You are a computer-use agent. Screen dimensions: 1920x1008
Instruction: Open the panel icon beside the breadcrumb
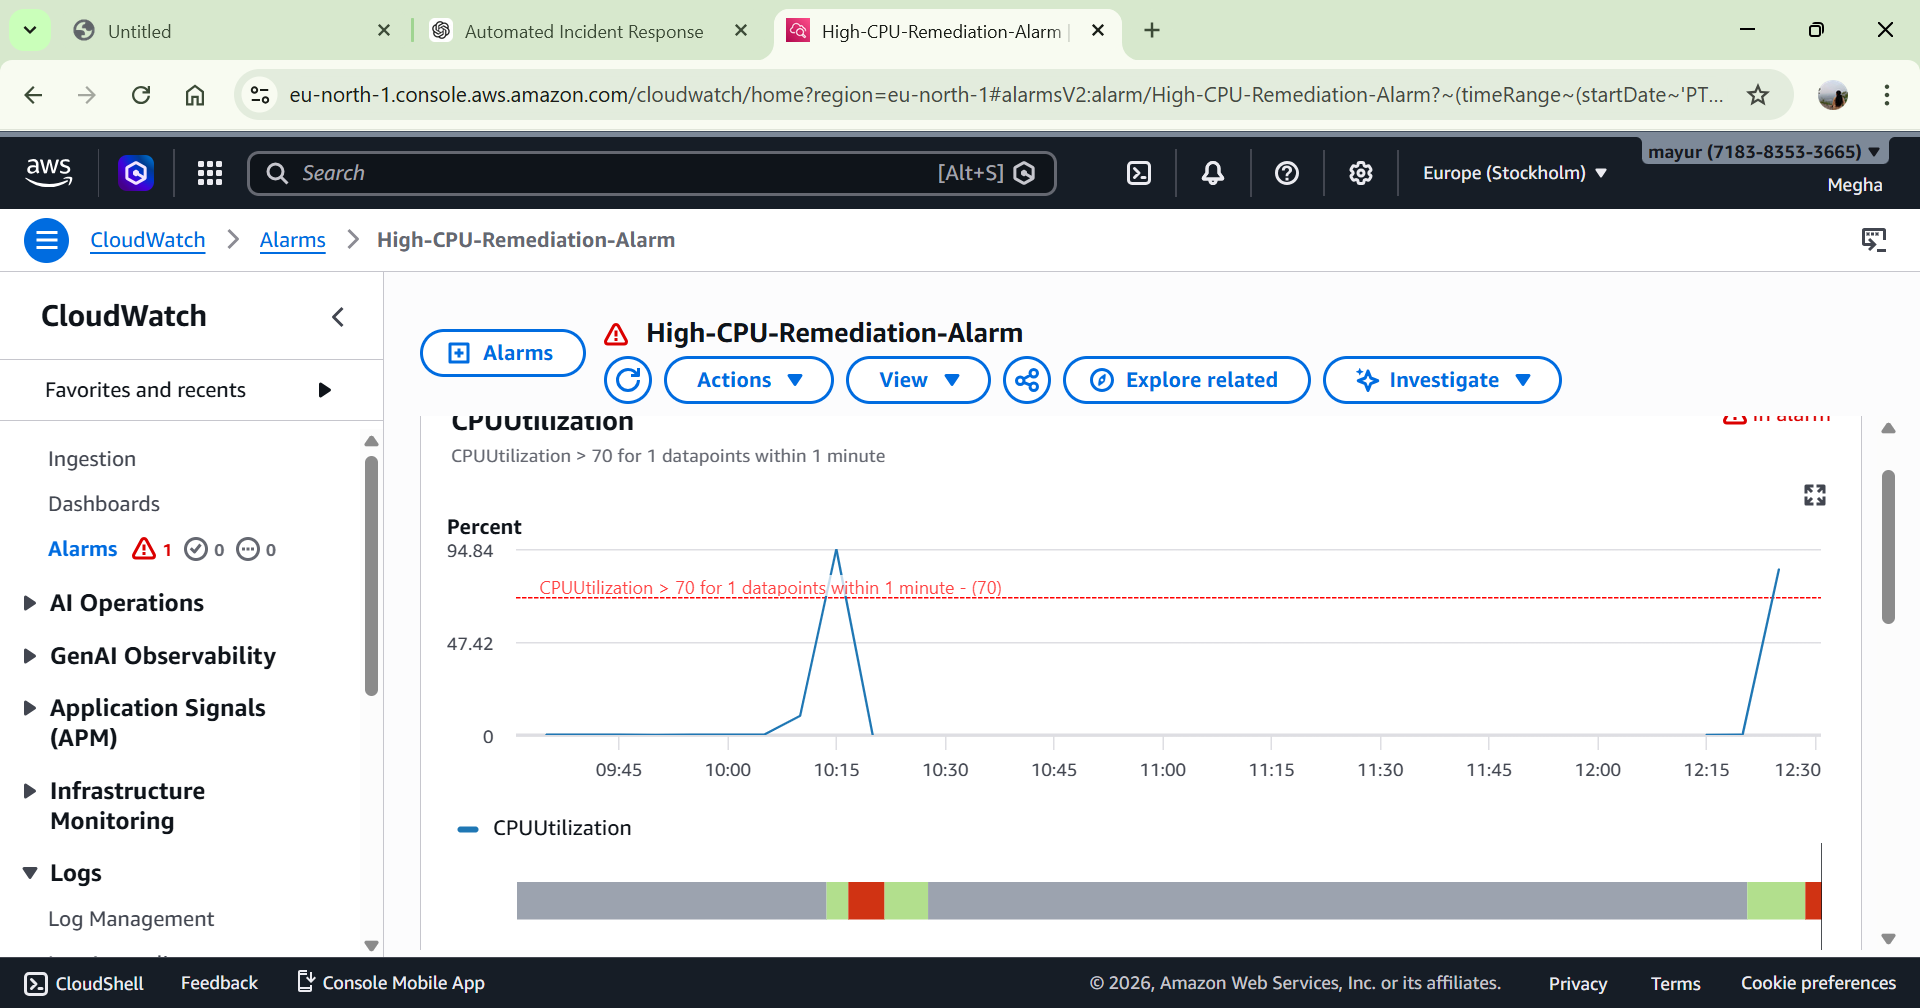coord(1874,240)
